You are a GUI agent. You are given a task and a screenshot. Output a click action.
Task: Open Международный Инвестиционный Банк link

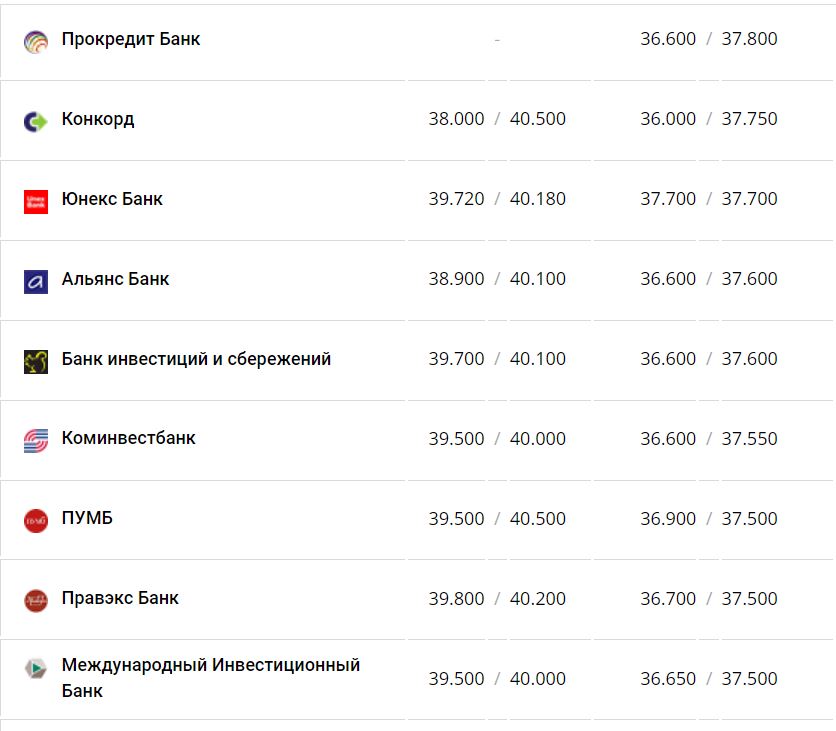pos(210,677)
